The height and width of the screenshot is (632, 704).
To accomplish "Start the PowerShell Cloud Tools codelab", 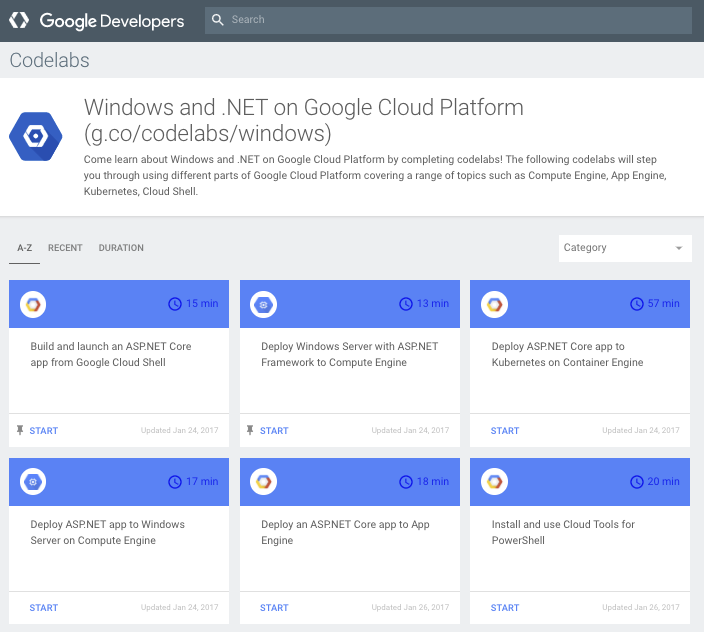I will click(x=505, y=608).
